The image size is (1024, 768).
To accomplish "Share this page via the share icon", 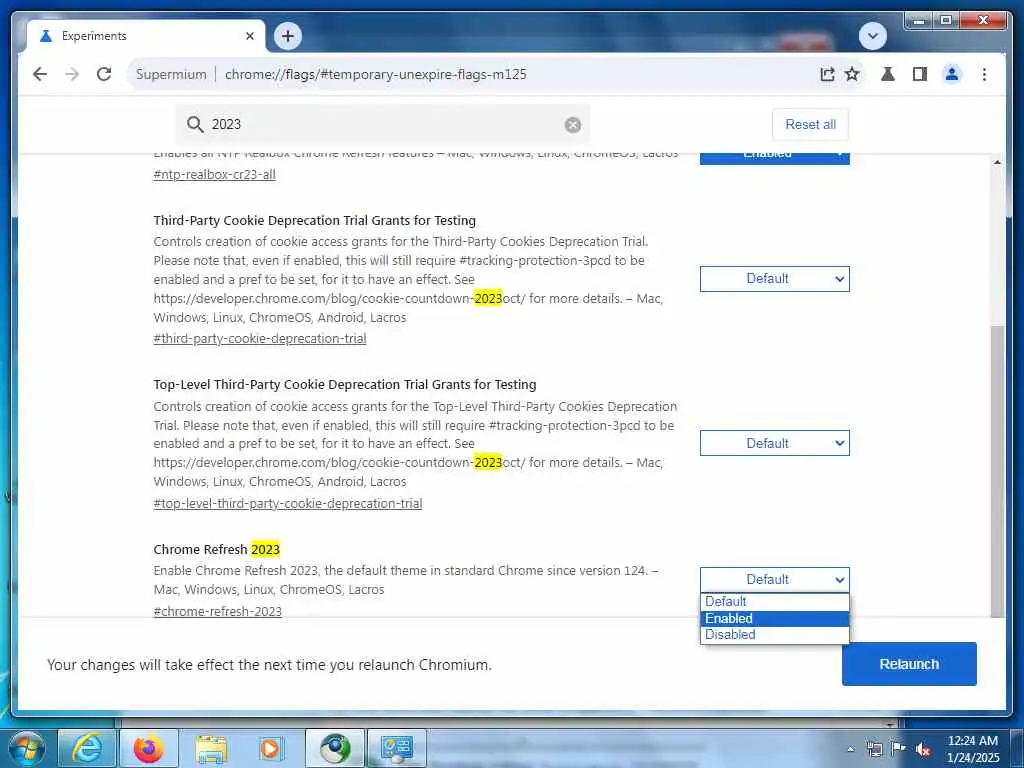I will [x=827, y=74].
